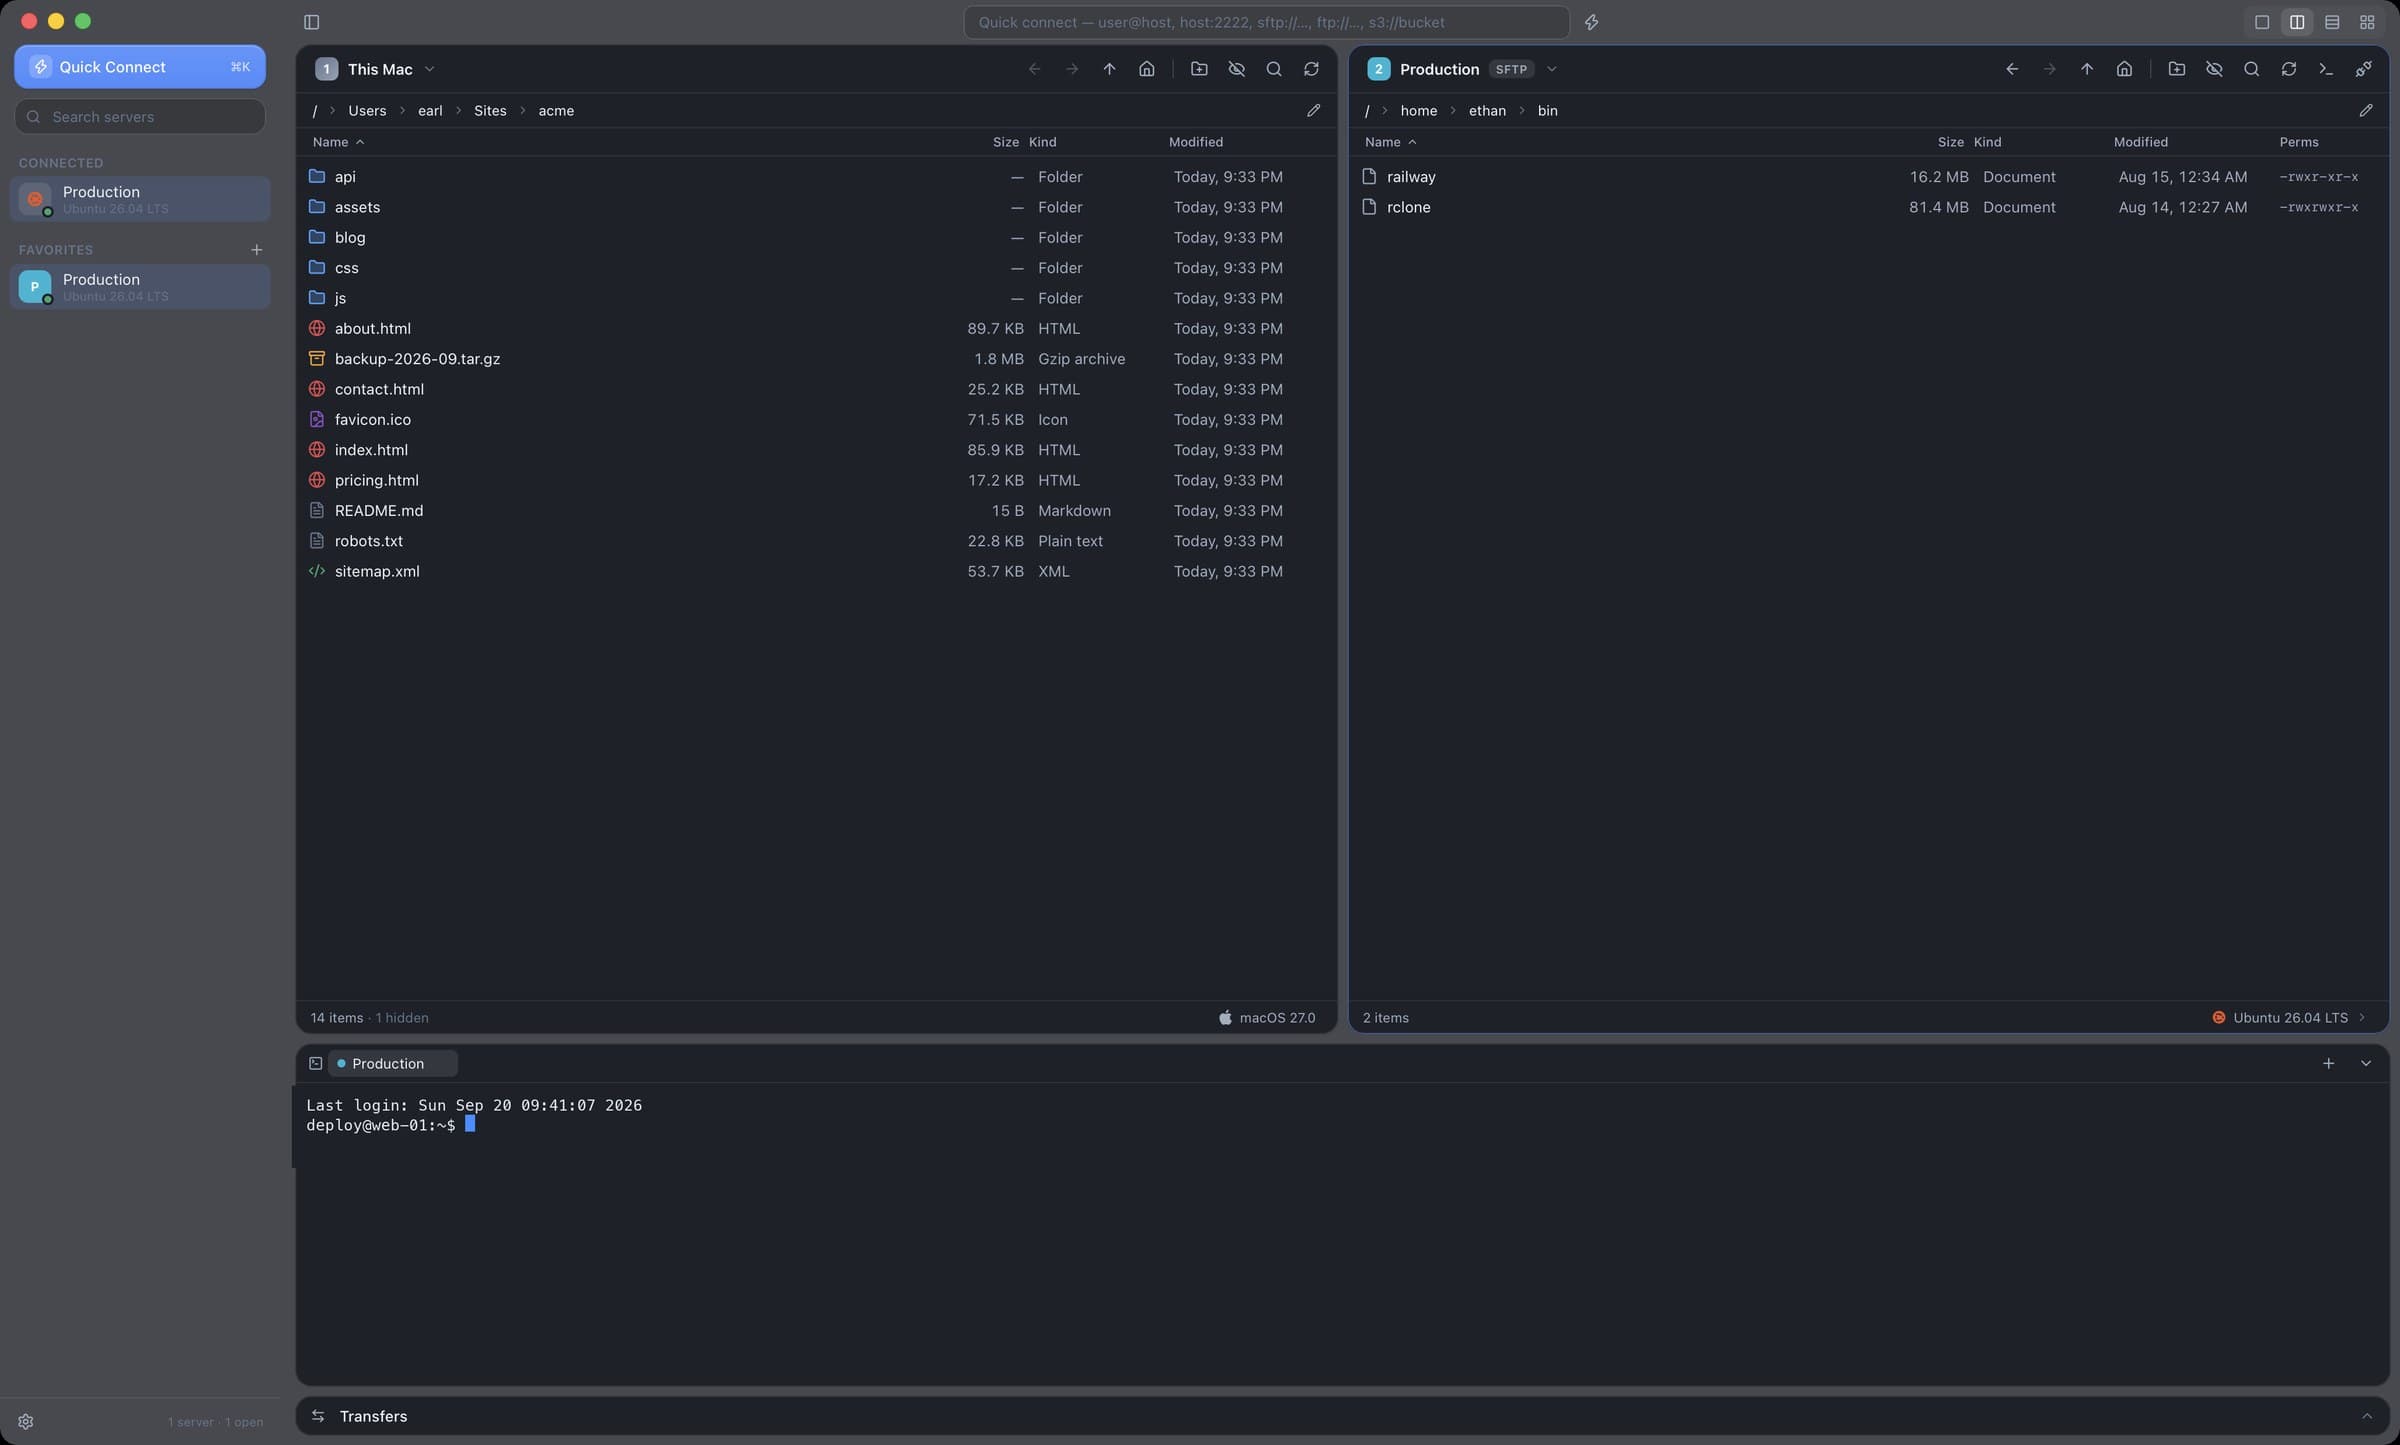This screenshot has width=2400, height=1445.
Task: Create new folder in This Mac pane
Action: coord(1199,69)
